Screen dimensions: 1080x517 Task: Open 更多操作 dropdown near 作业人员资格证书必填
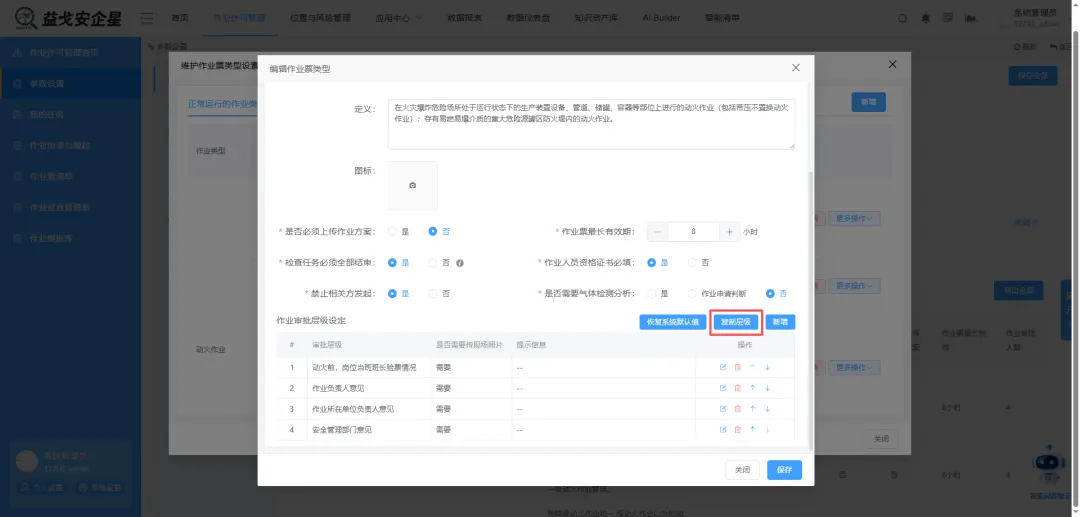854,286
